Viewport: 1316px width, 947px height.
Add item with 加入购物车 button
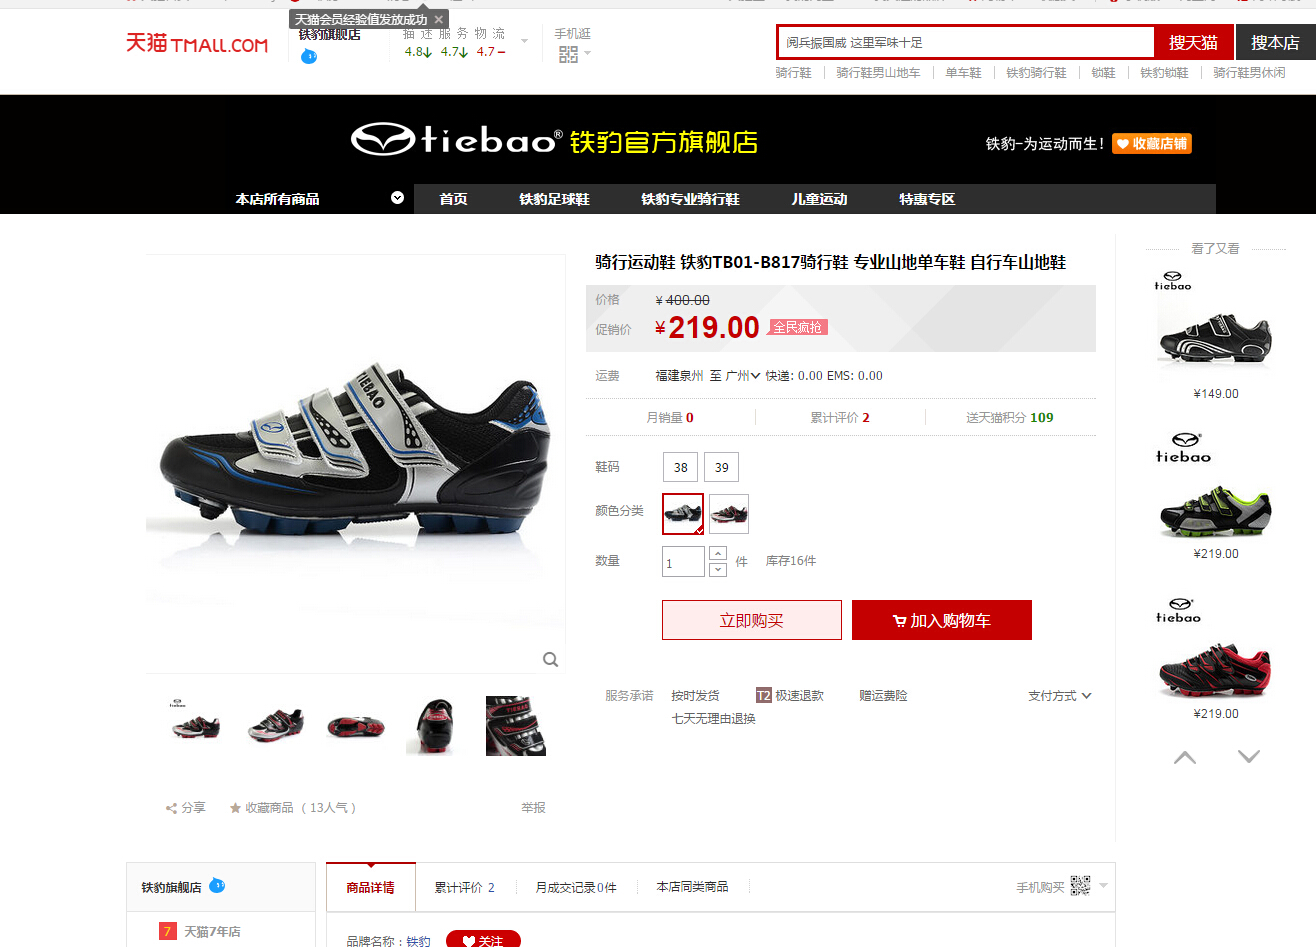942,620
